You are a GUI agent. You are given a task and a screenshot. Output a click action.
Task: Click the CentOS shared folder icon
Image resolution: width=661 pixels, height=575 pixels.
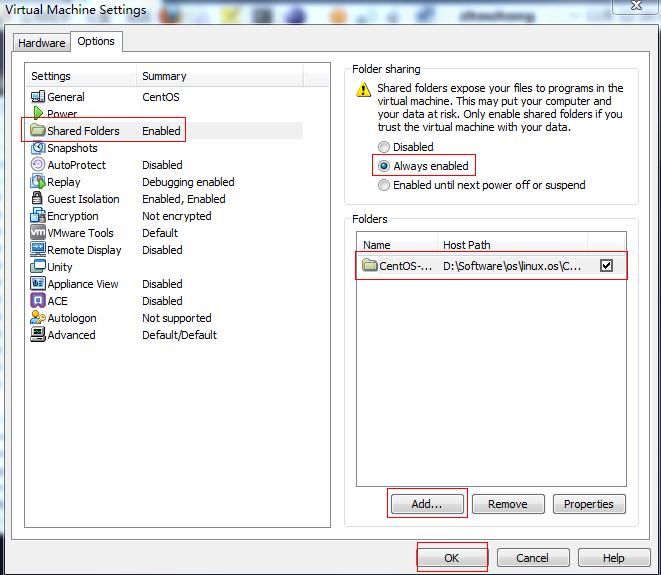pyautogui.click(x=370, y=265)
